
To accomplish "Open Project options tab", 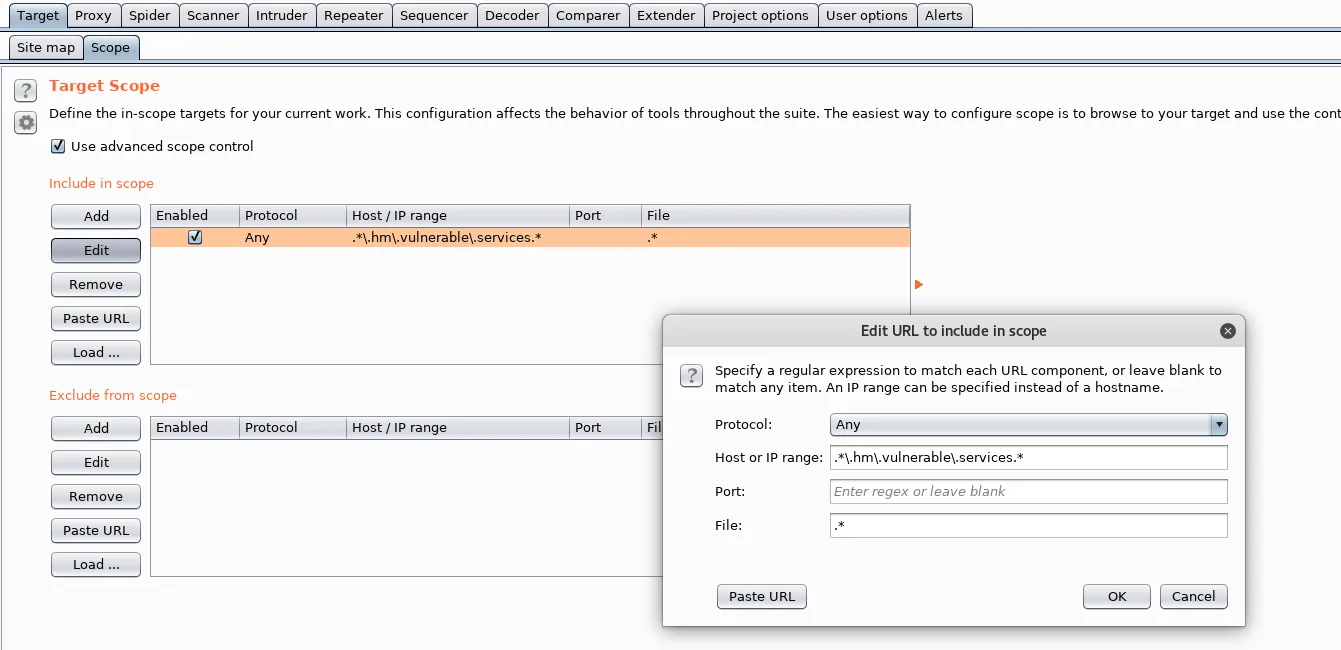I will tap(760, 15).
